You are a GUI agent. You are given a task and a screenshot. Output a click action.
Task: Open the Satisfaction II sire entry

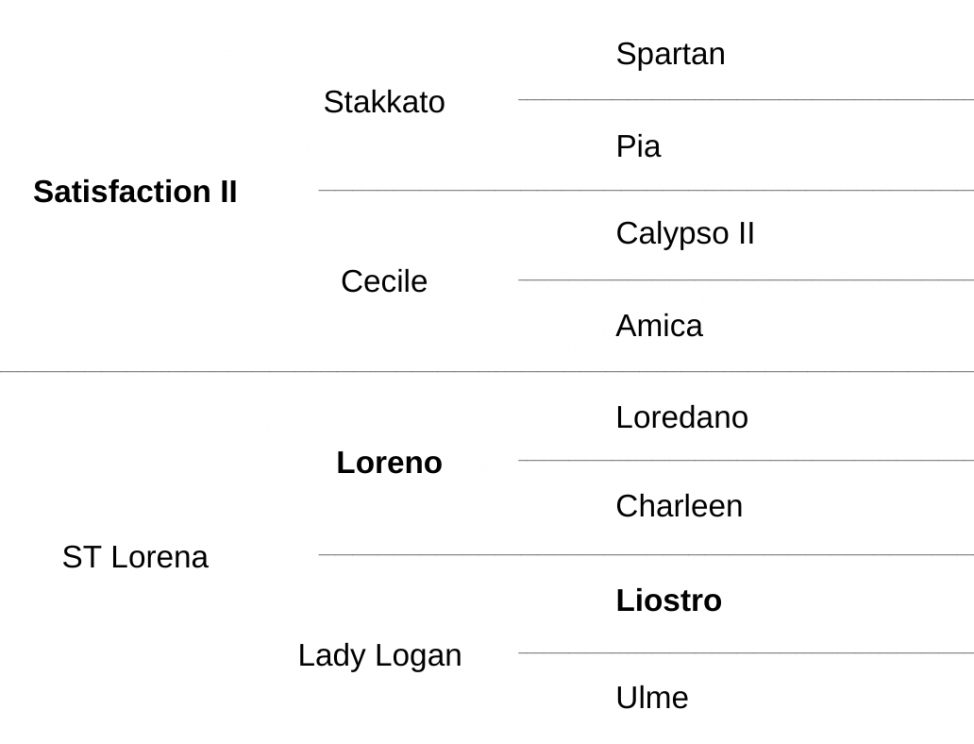pyautogui.click(x=135, y=191)
